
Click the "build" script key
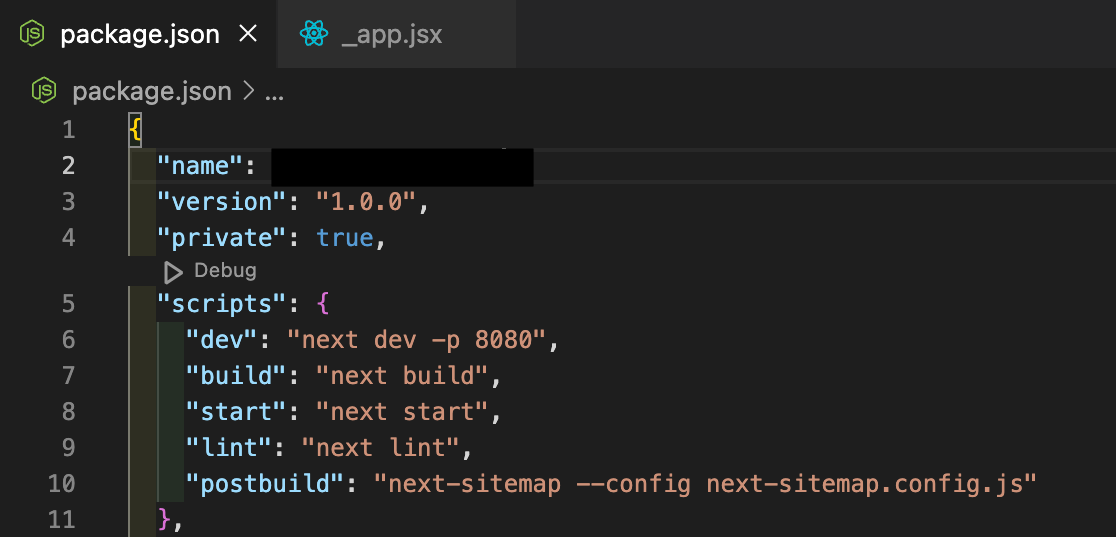tap(236, 376)
